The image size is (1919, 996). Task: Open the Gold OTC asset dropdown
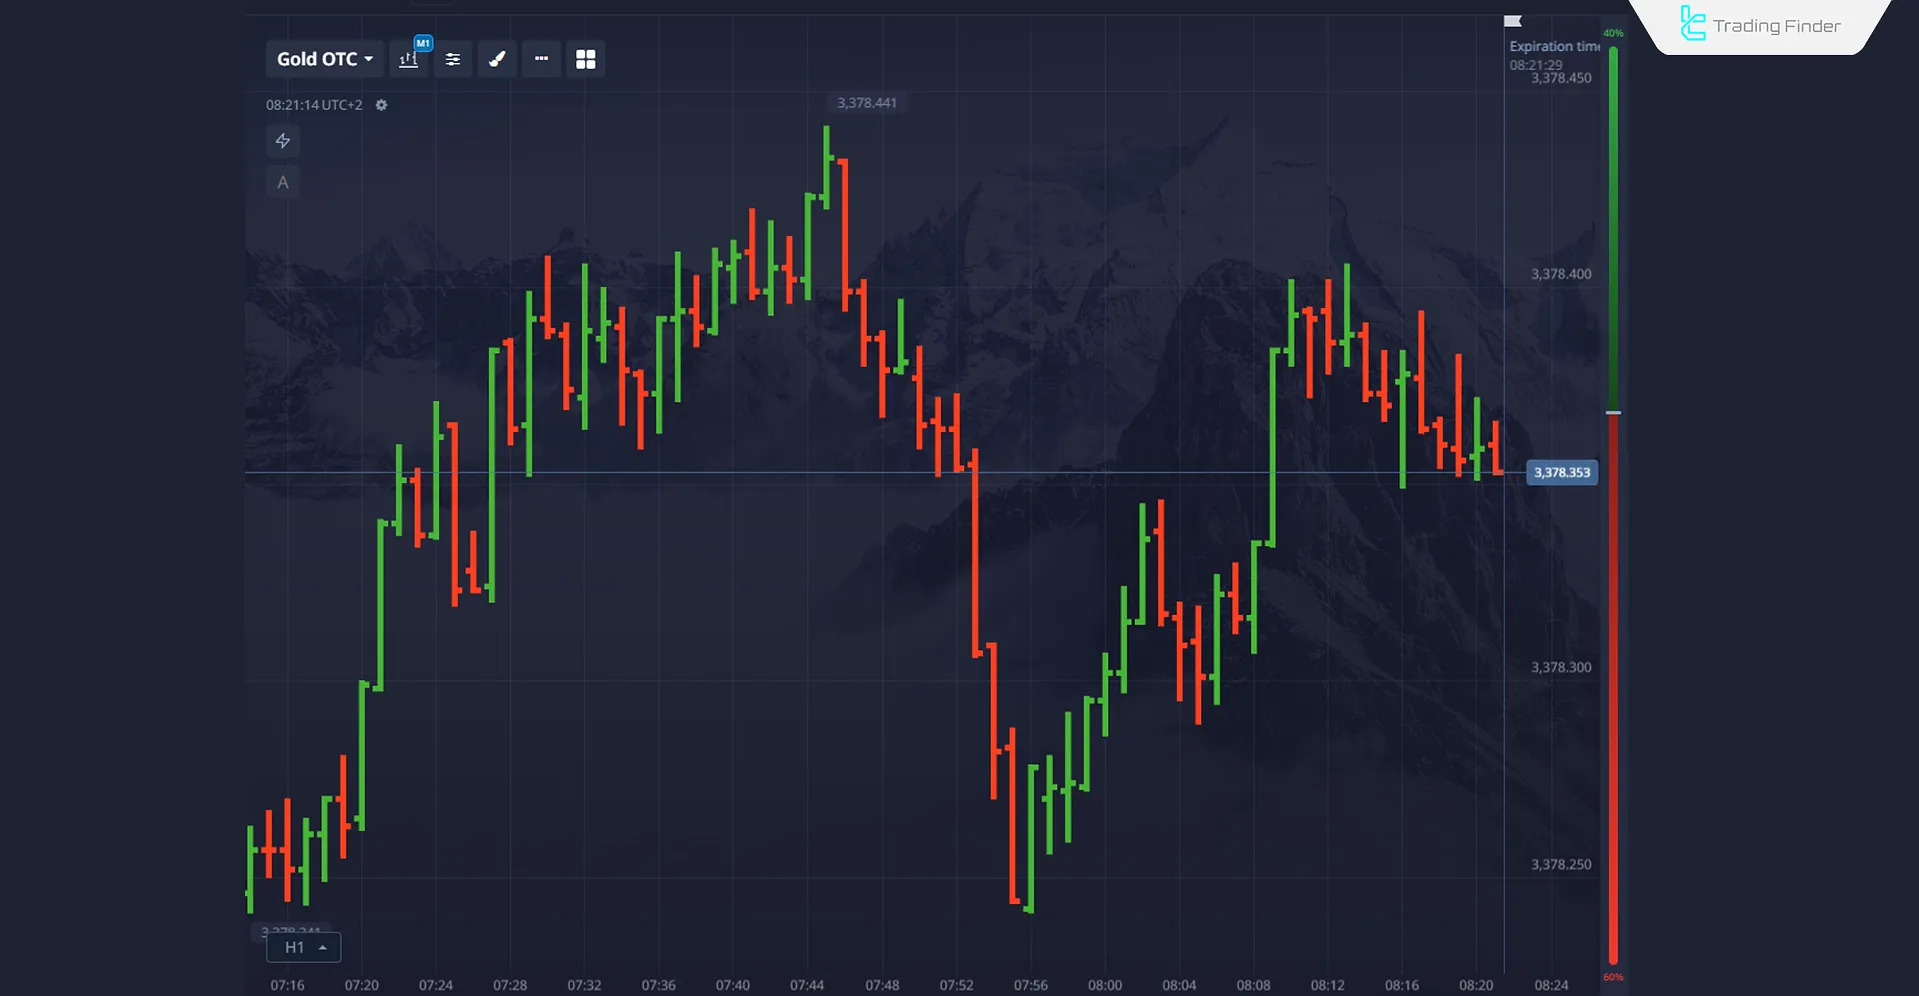point(325,59)
